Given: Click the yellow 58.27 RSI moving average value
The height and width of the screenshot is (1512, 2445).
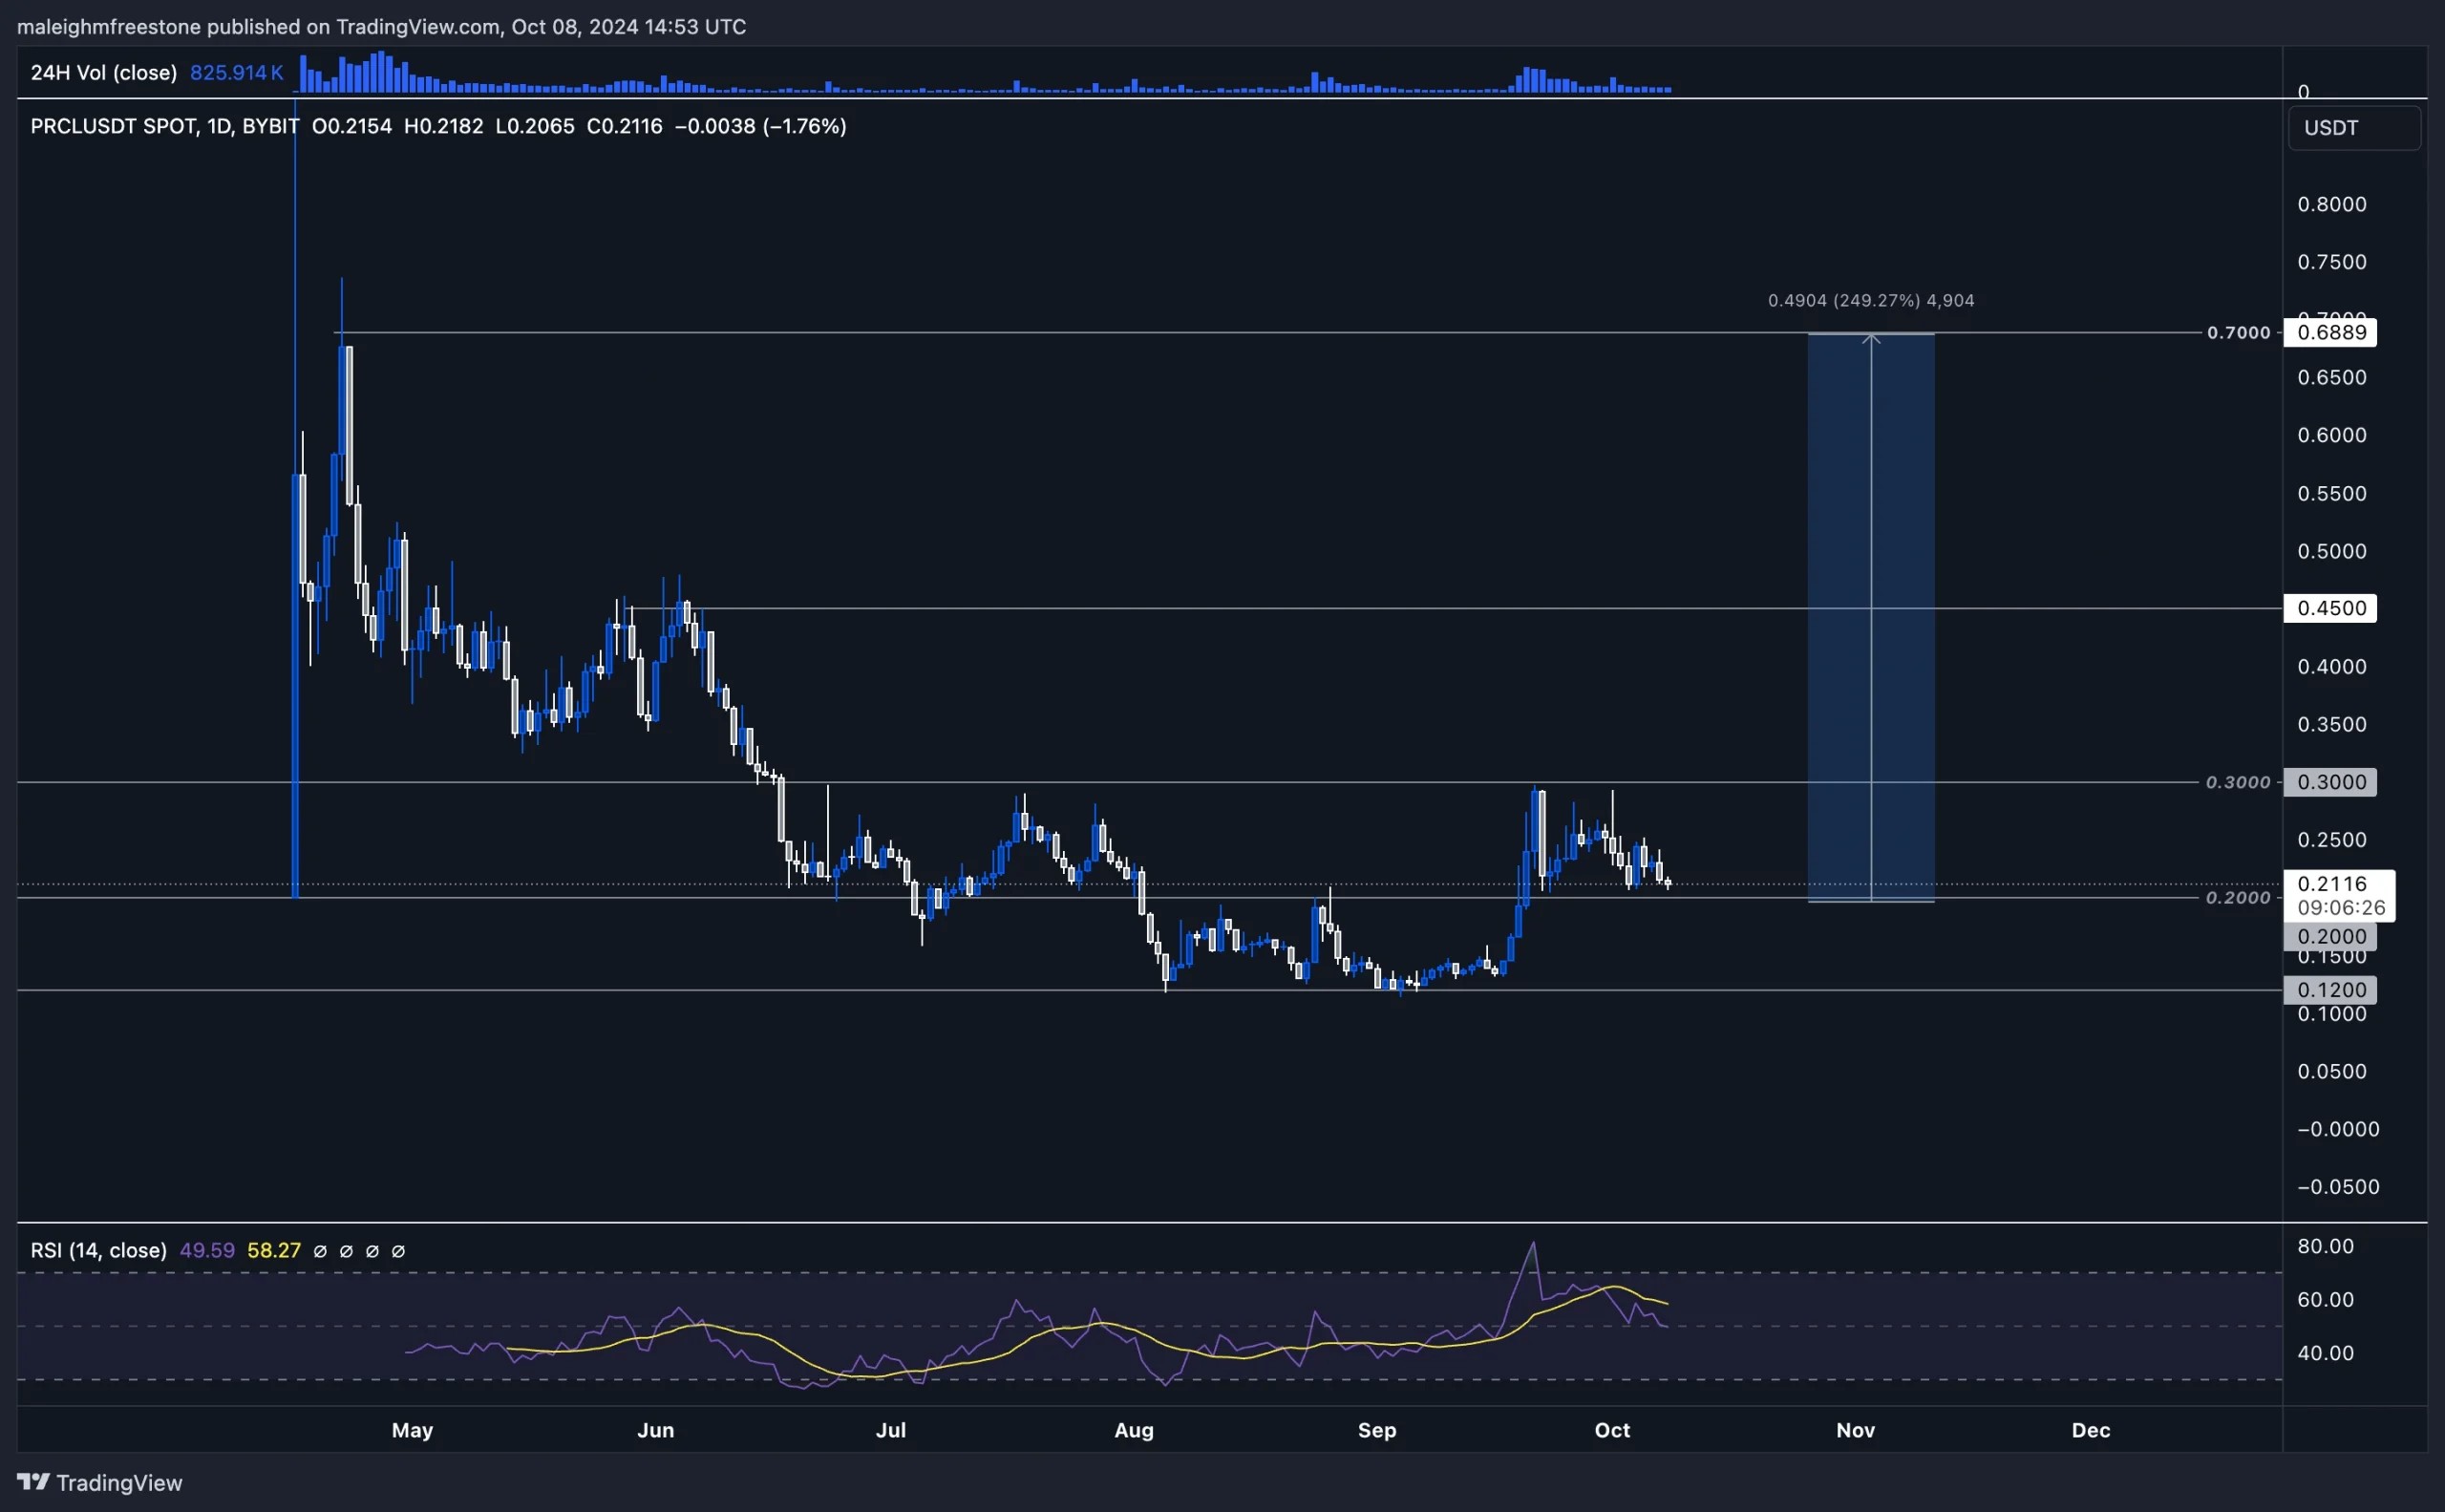Looking at the screenshot, I should 274,1250.
